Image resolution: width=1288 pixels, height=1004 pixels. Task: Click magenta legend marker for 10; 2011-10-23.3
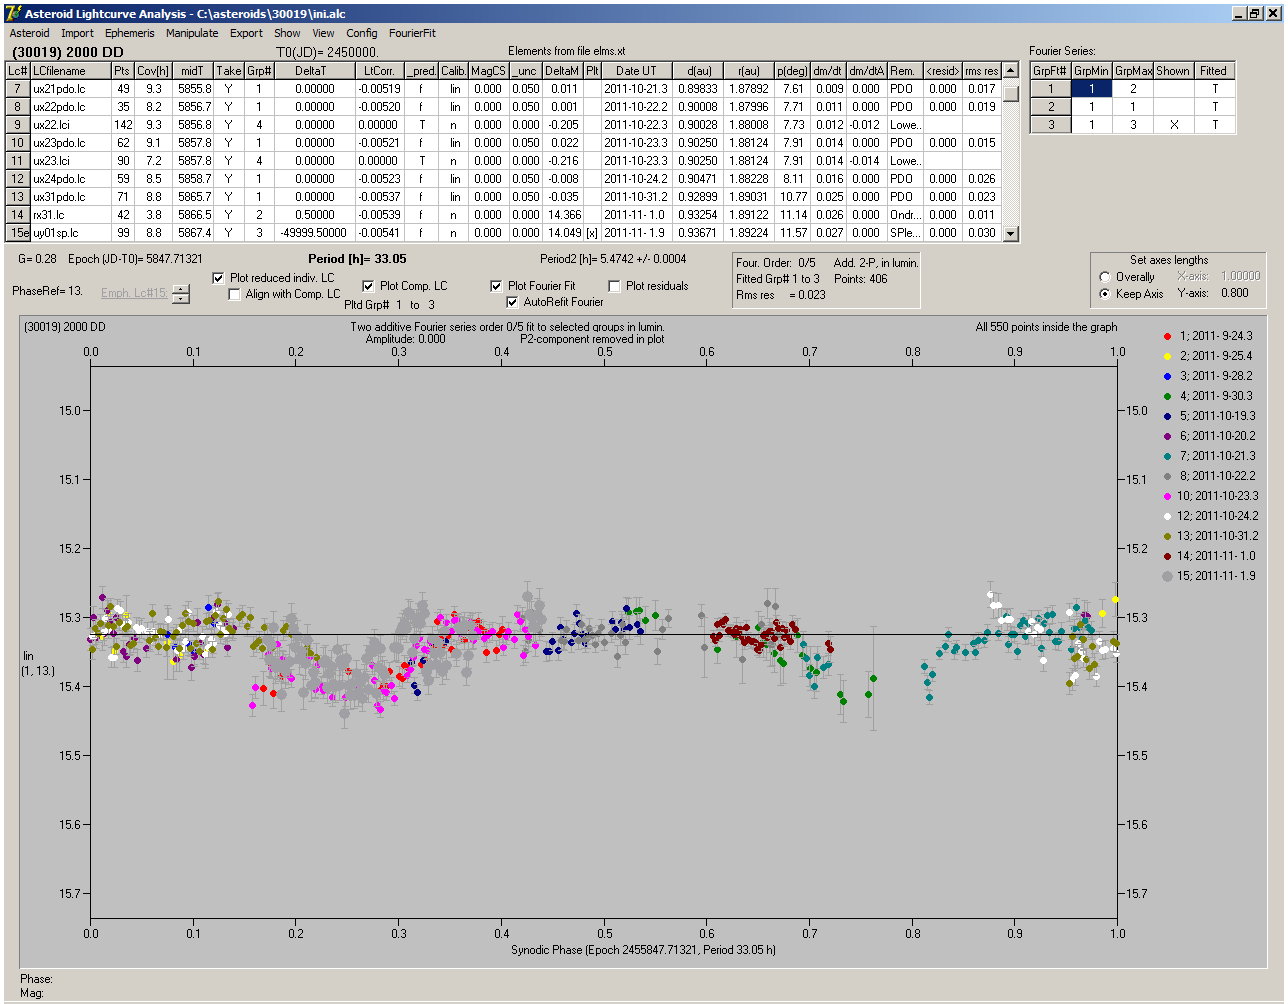[x=1167, y=496]
